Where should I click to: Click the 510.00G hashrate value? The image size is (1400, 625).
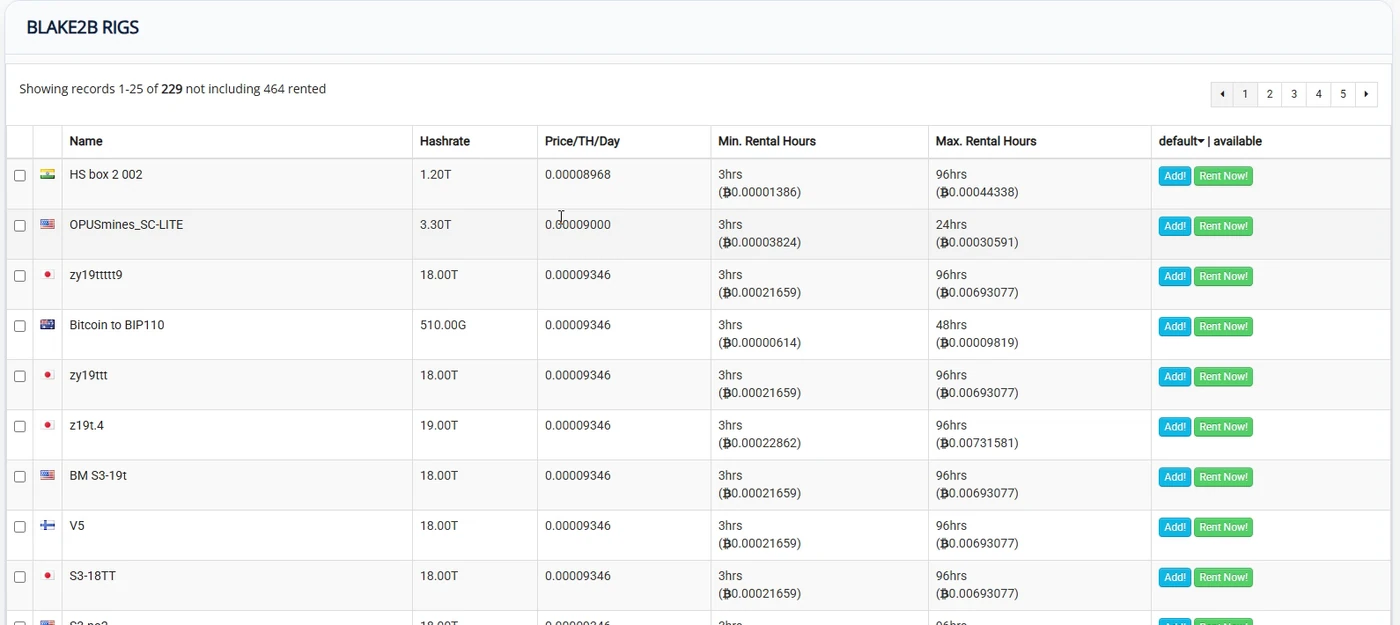coord(443,325)
